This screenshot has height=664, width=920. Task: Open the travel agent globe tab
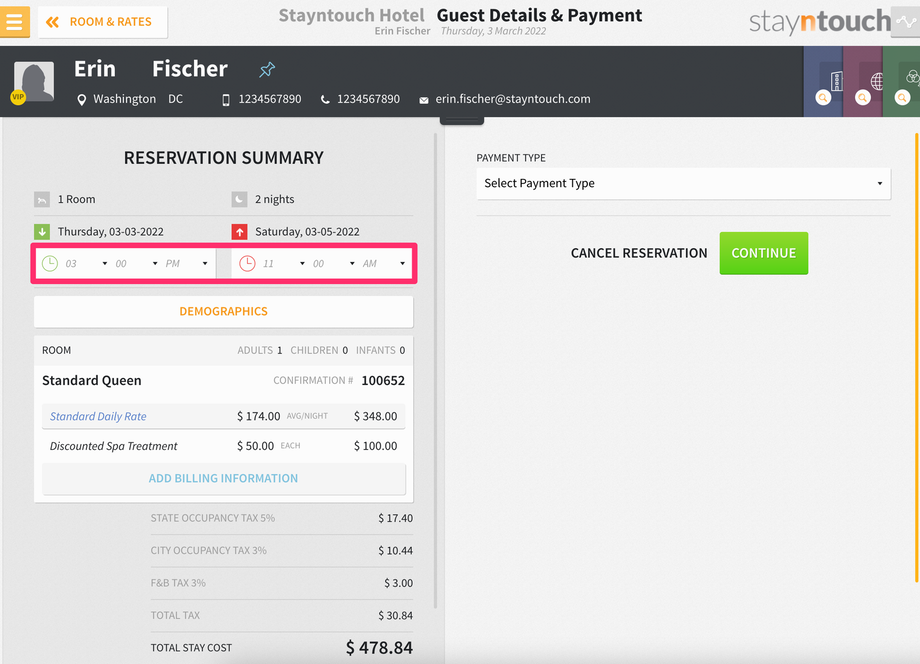tap(862, 82)
